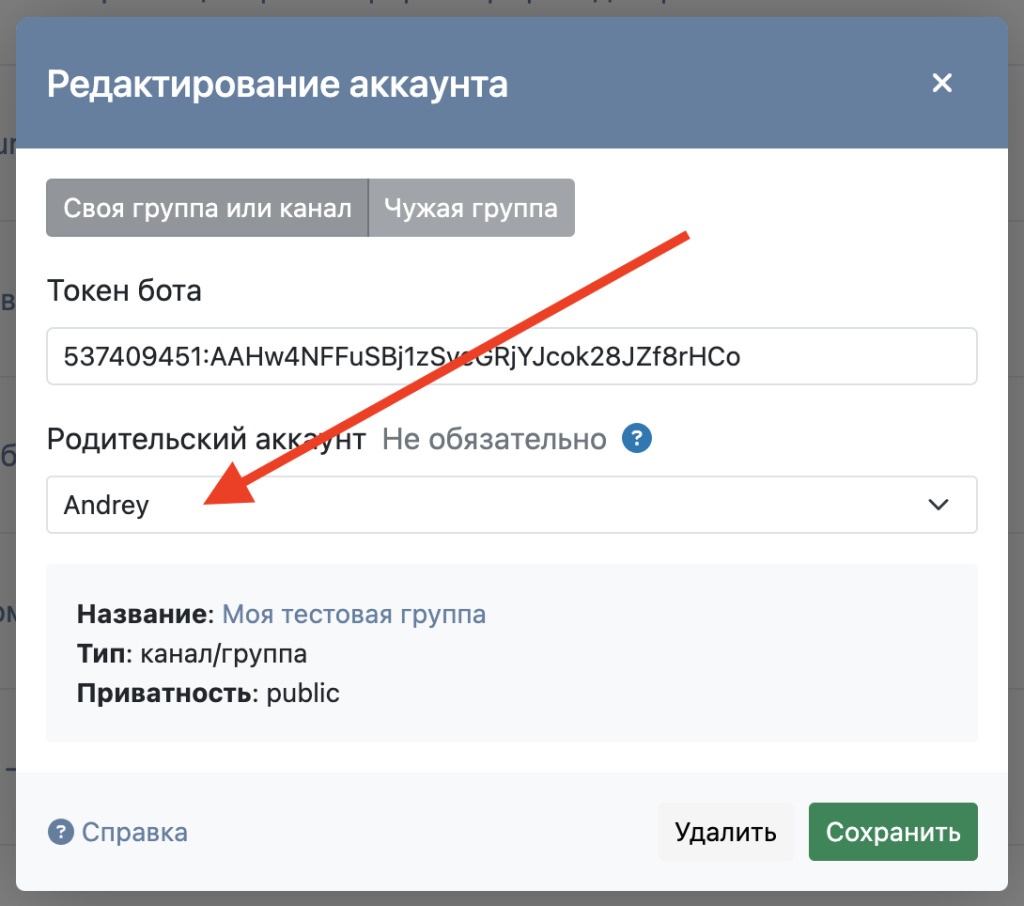Viewport: 1024px width, 906px height.
Task: Click the Тип: канал/группа info line
Action: pos(192,654)
